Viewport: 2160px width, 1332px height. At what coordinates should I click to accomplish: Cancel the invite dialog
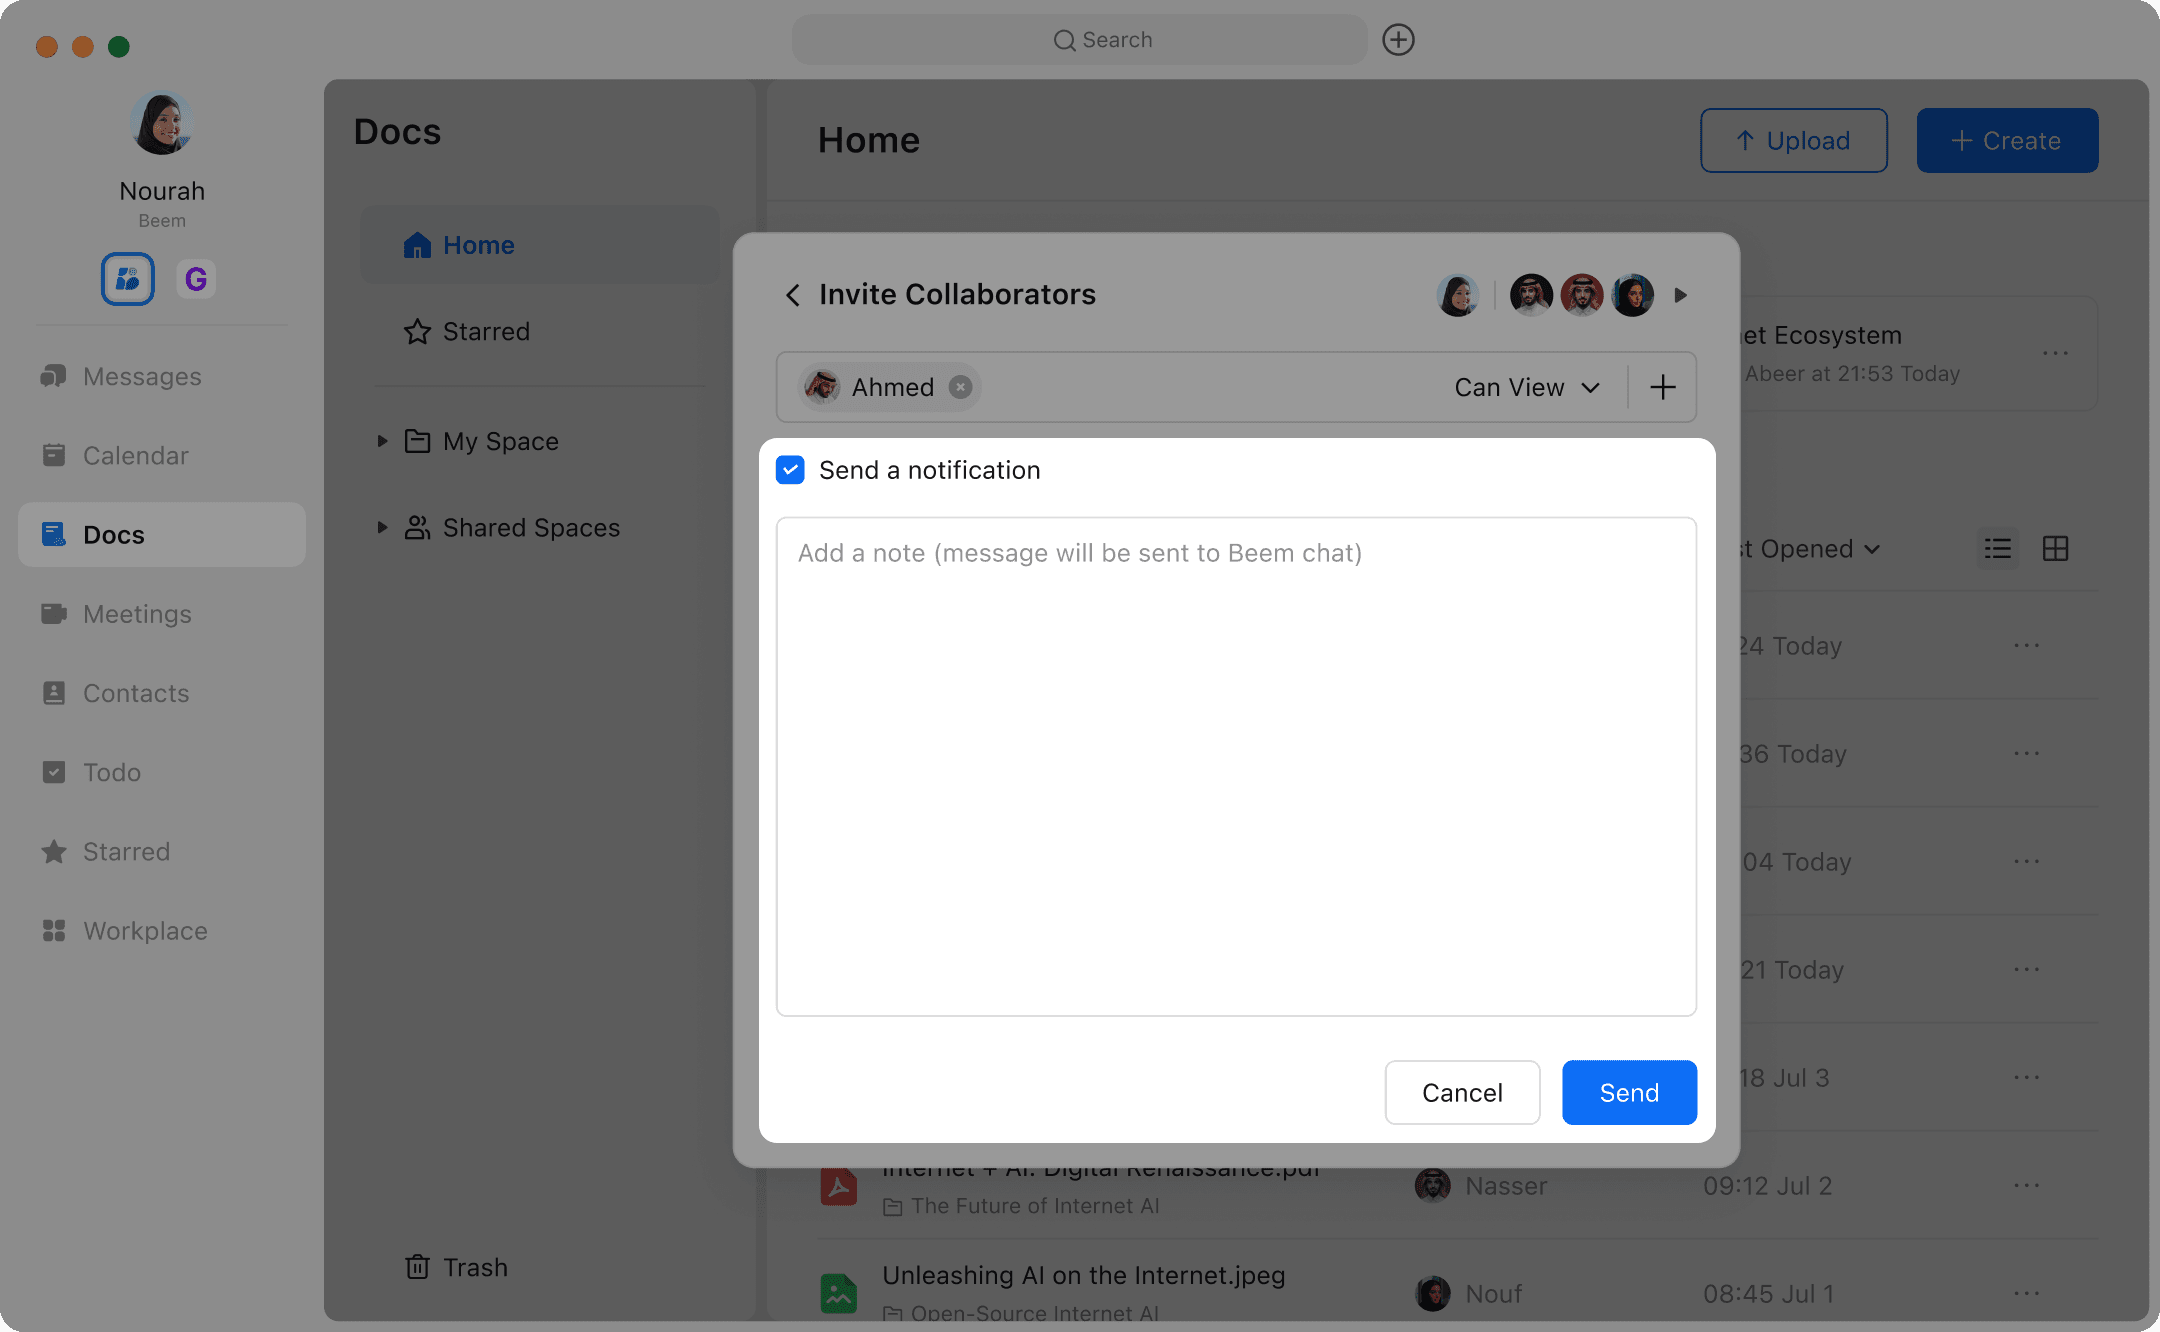tap(1461, 1092)
